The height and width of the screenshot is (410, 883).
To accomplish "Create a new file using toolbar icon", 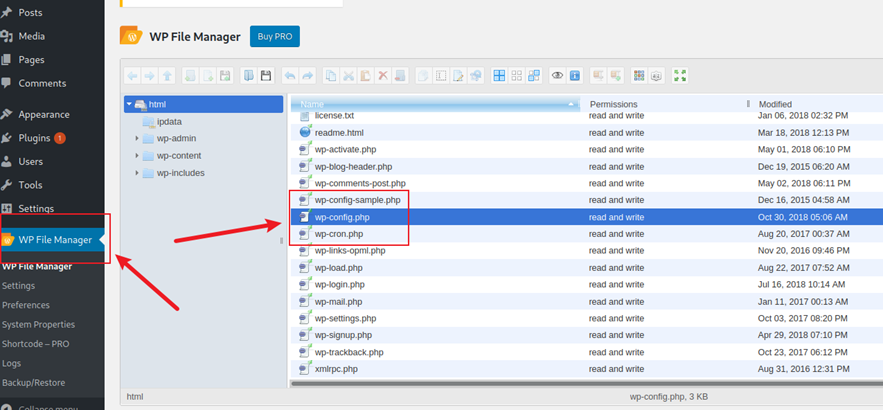I will point(208,75).
